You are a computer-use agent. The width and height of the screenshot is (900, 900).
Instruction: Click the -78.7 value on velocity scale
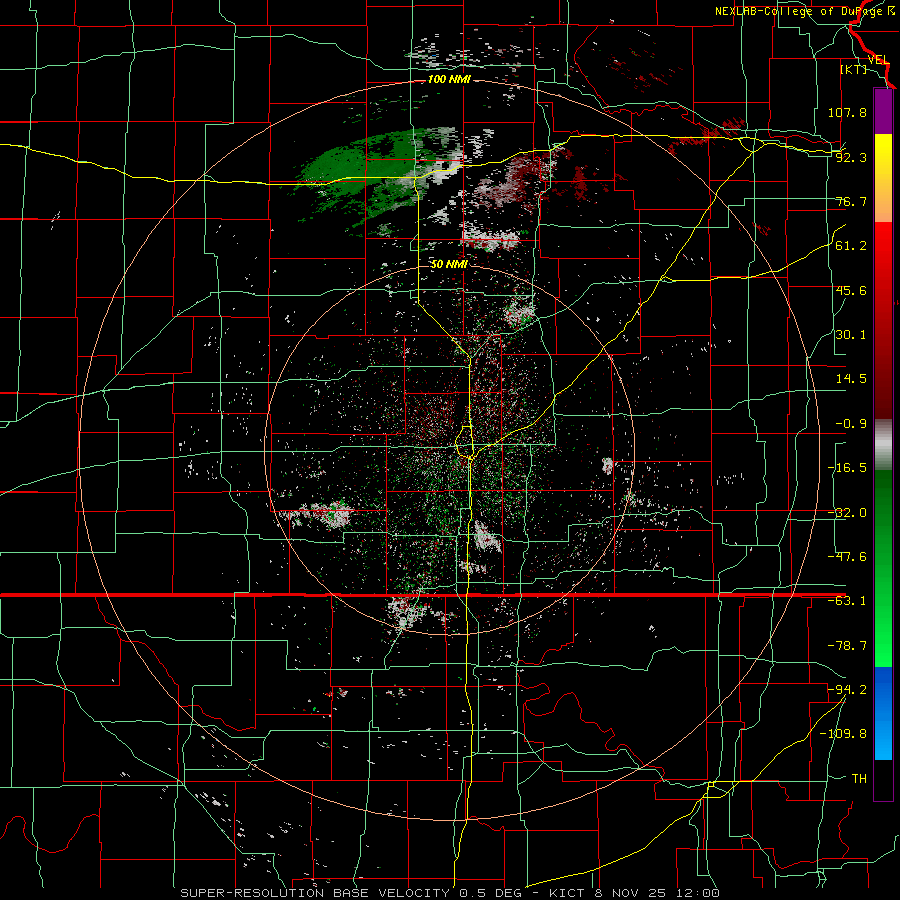point(847,646)
